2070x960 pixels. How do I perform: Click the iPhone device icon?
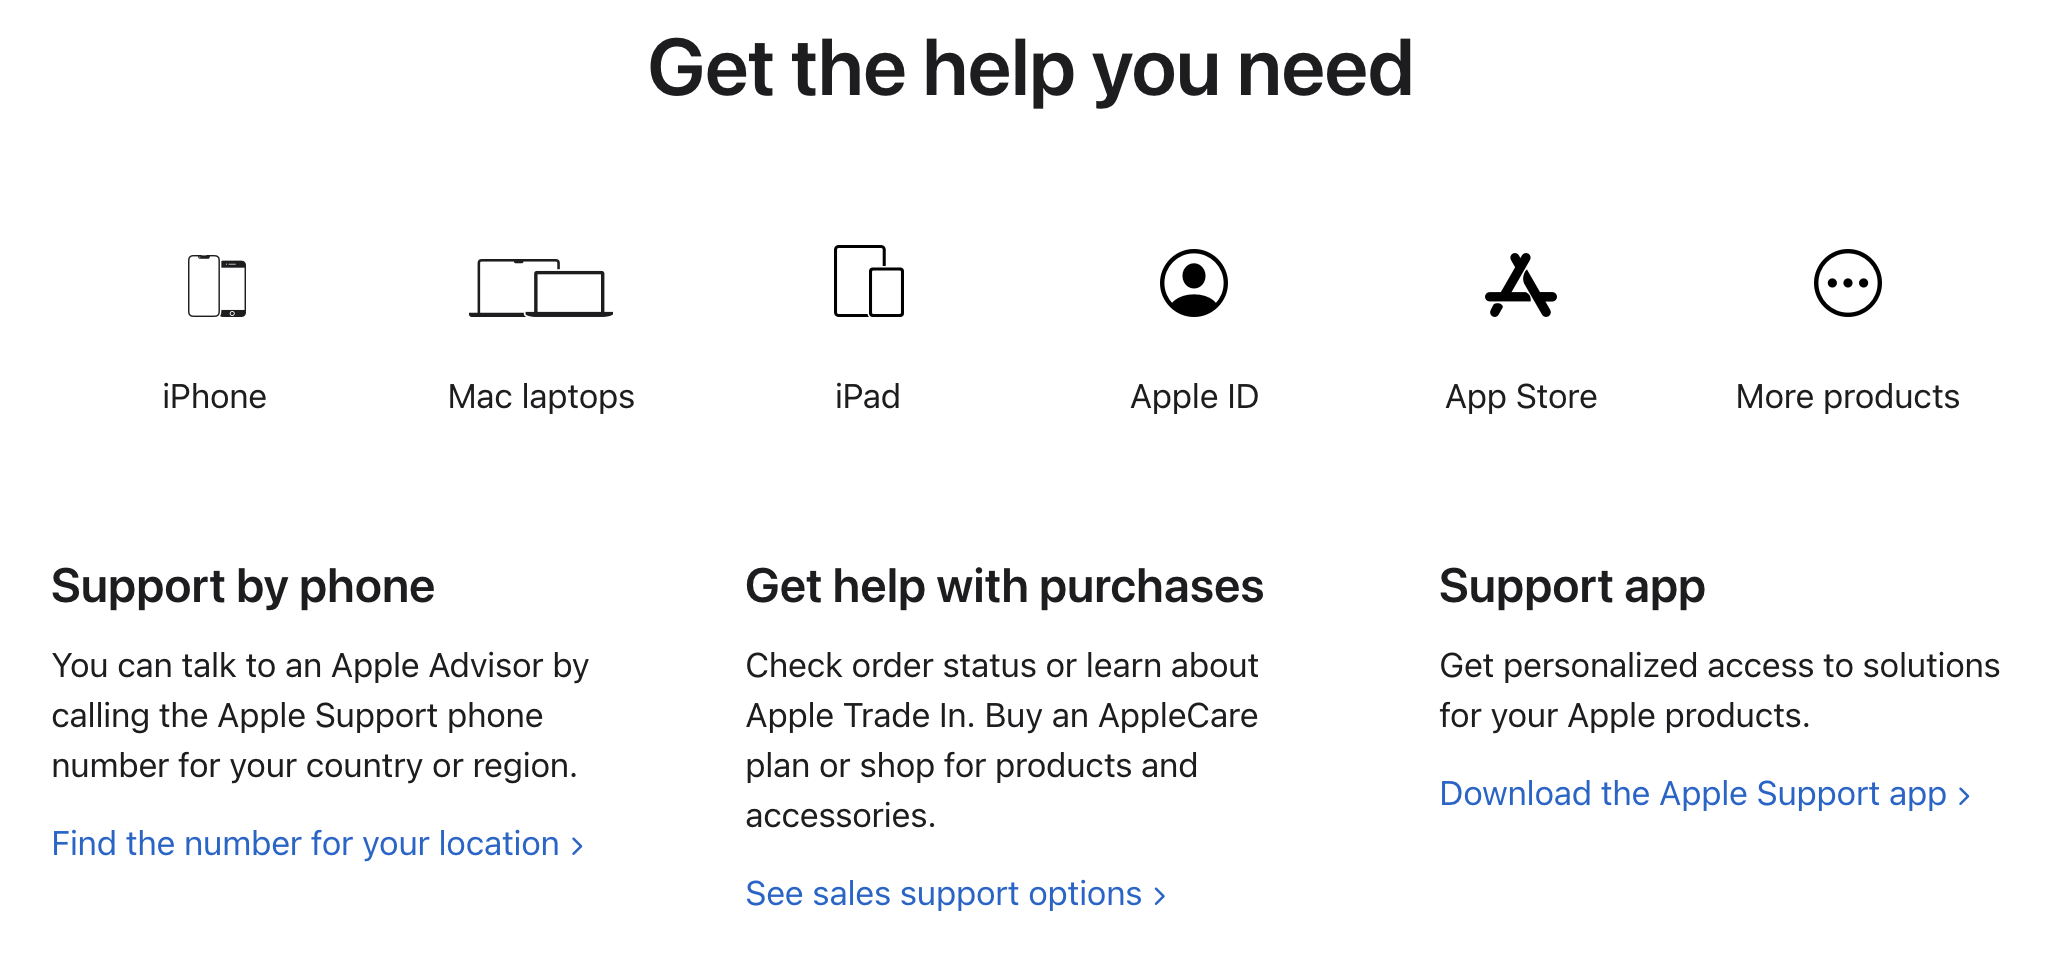(x=217, y=286)
